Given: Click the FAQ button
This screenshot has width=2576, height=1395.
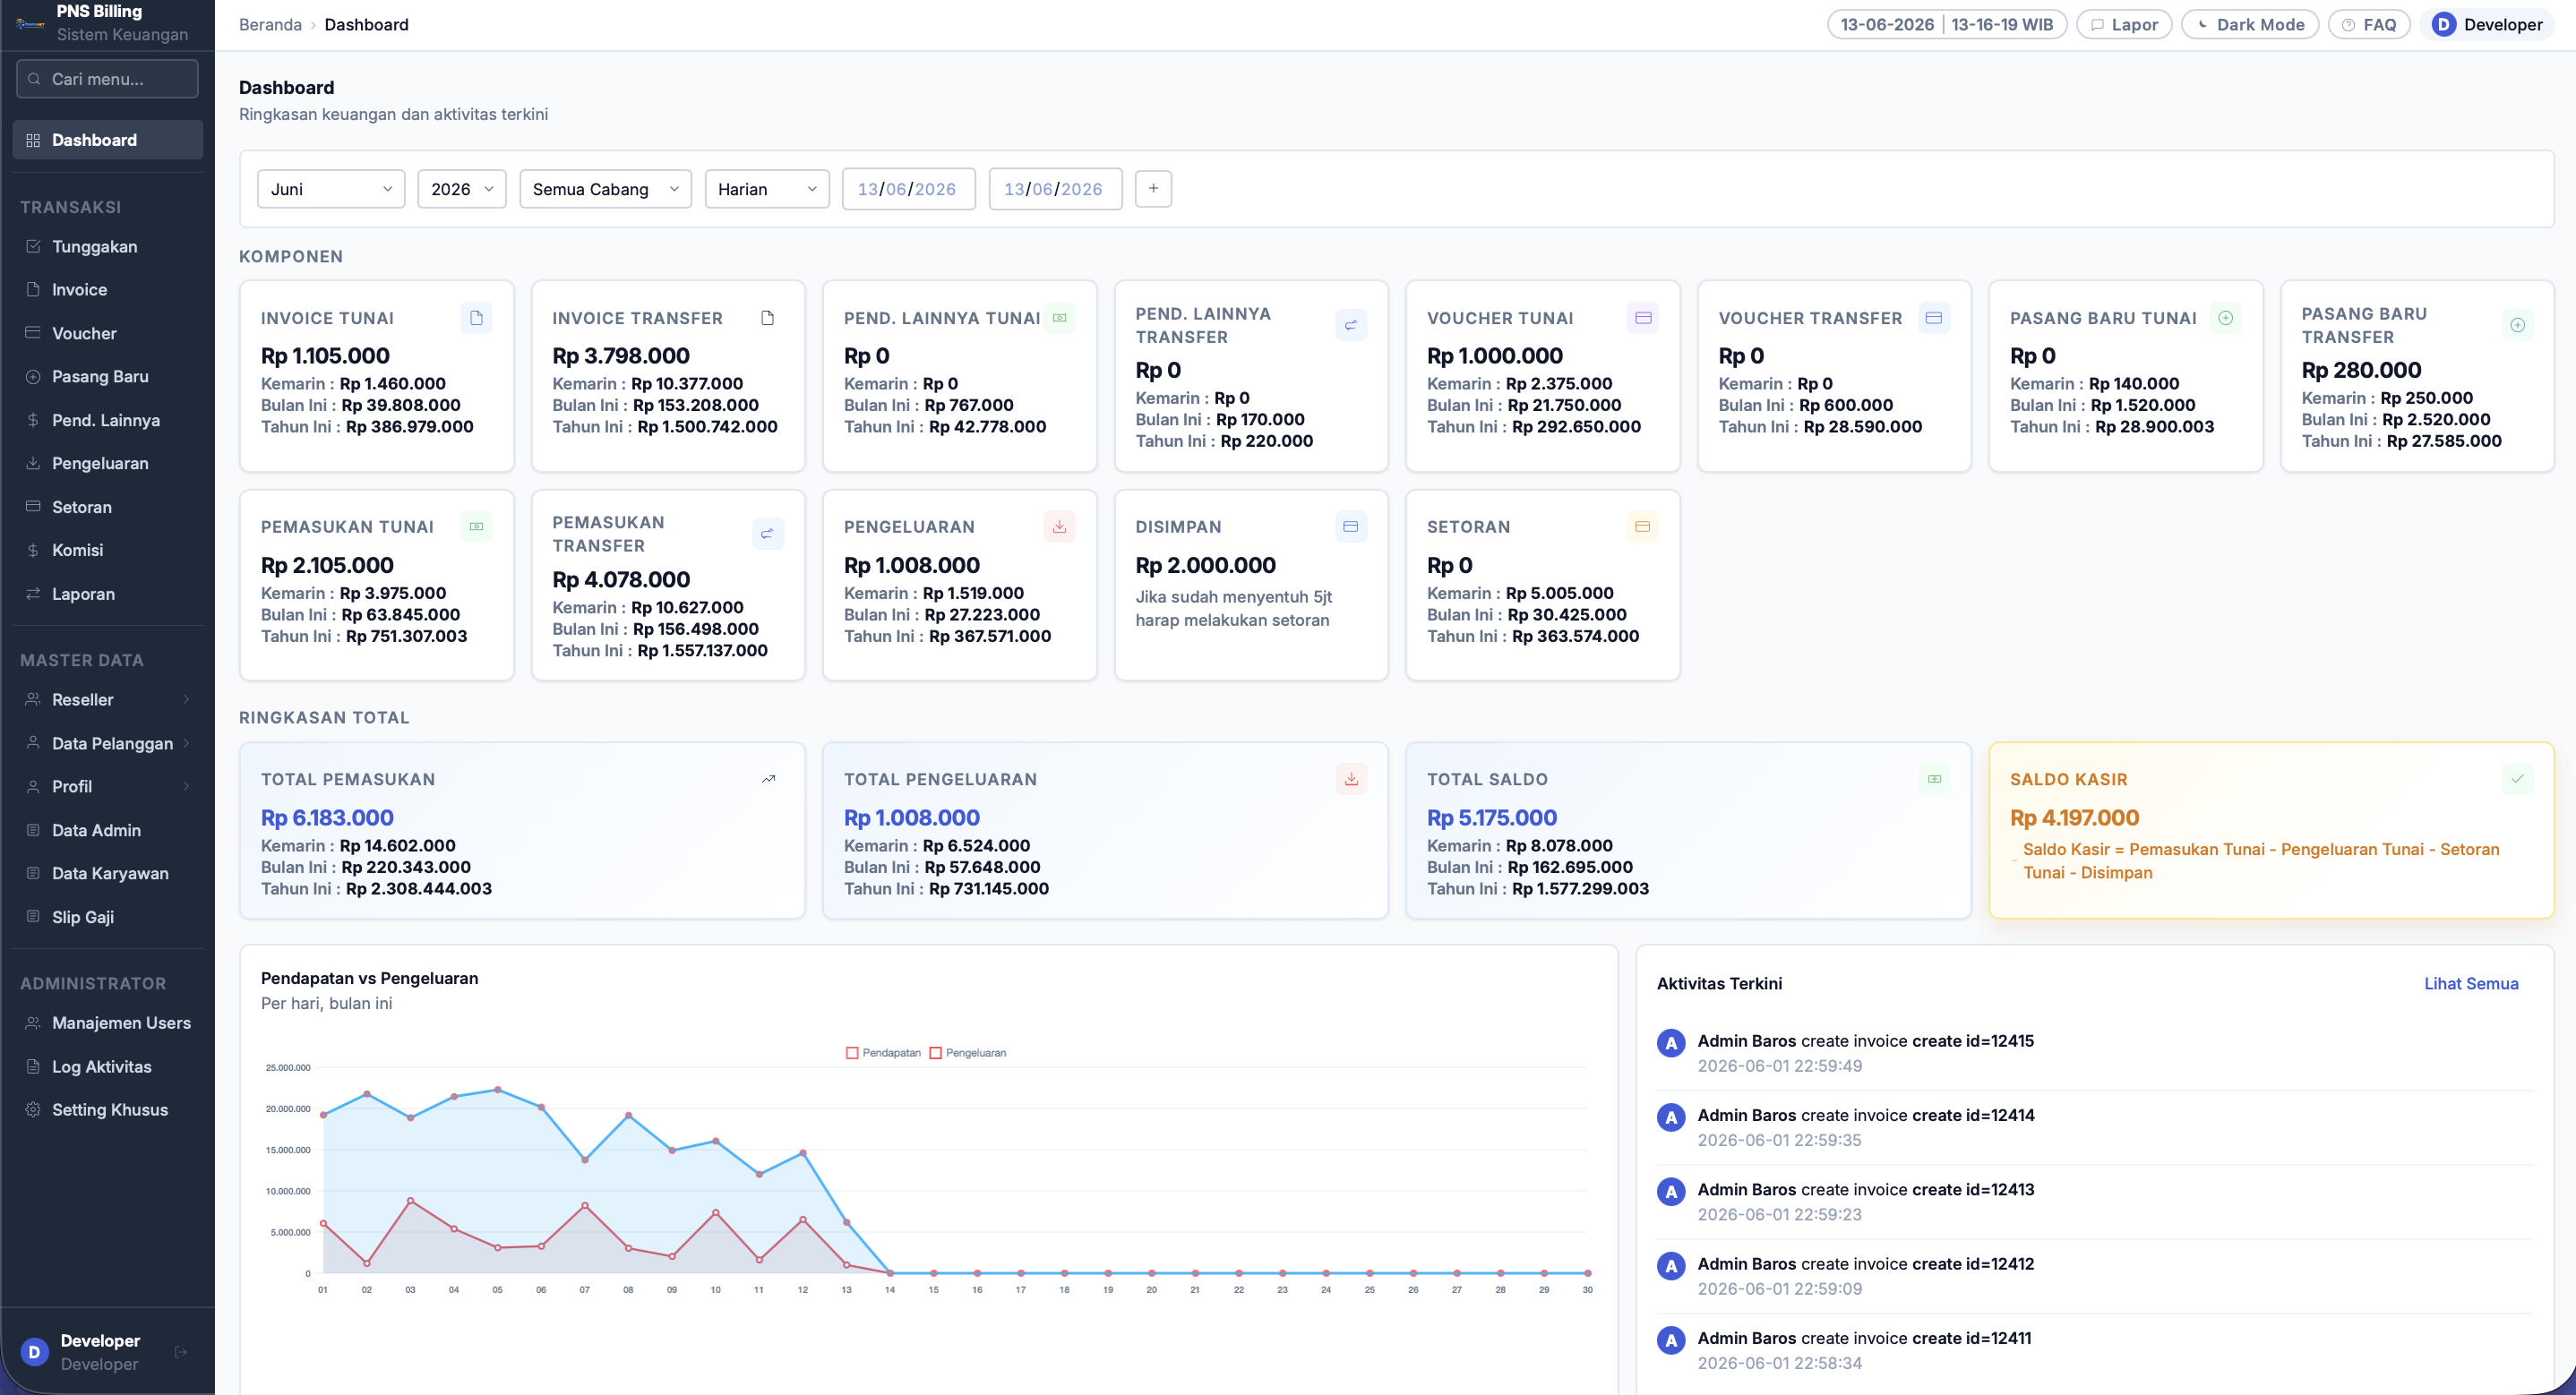Looking at the screenshot, I should [x=2369, y=25].
